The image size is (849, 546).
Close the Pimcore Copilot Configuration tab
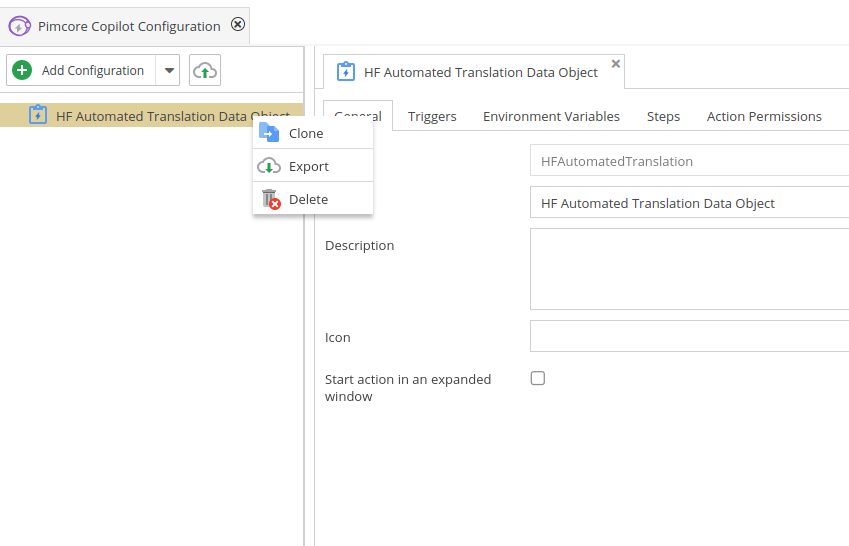[238, 24]
